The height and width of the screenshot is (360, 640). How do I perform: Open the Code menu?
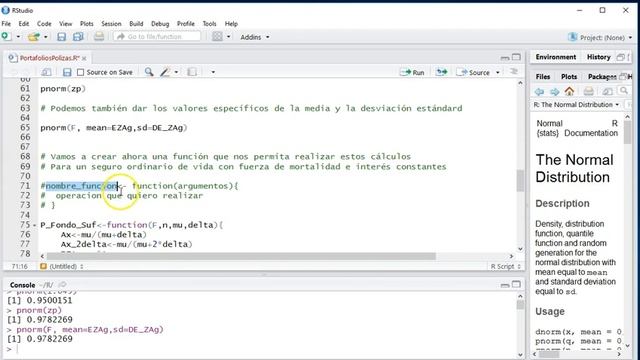tap(44, 24)
